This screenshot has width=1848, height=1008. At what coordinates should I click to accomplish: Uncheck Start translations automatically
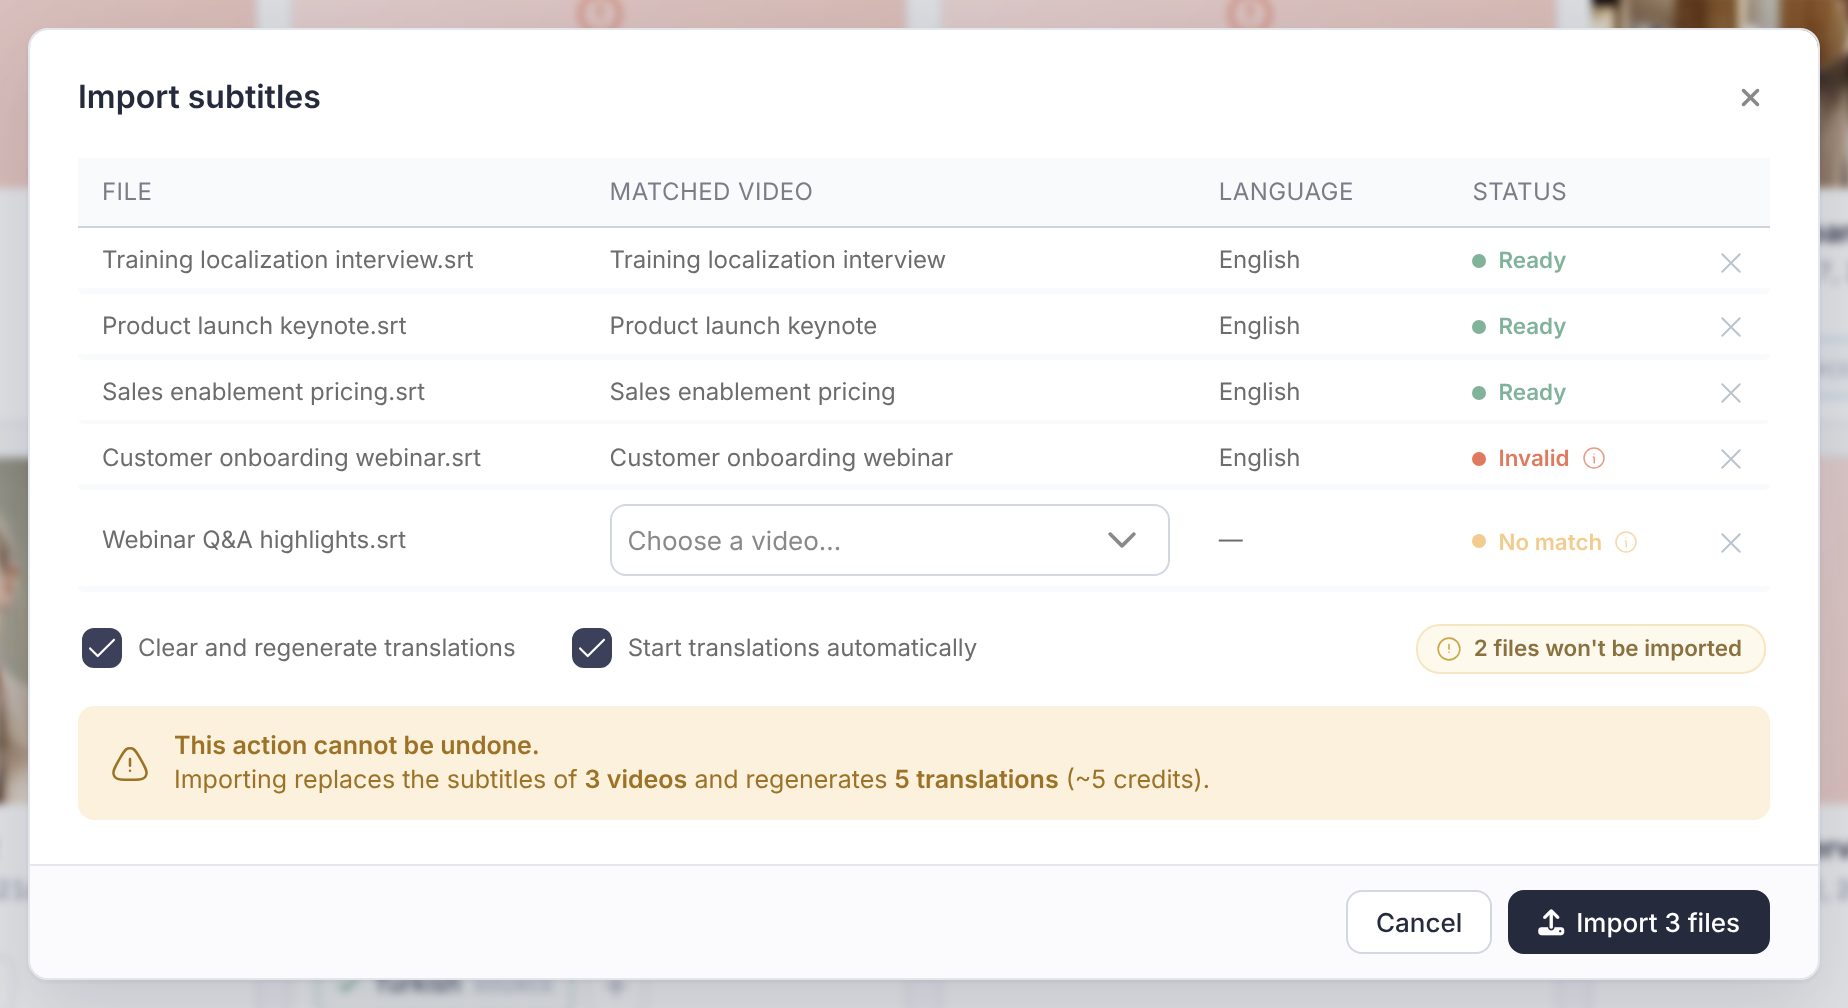click(592, 648)
